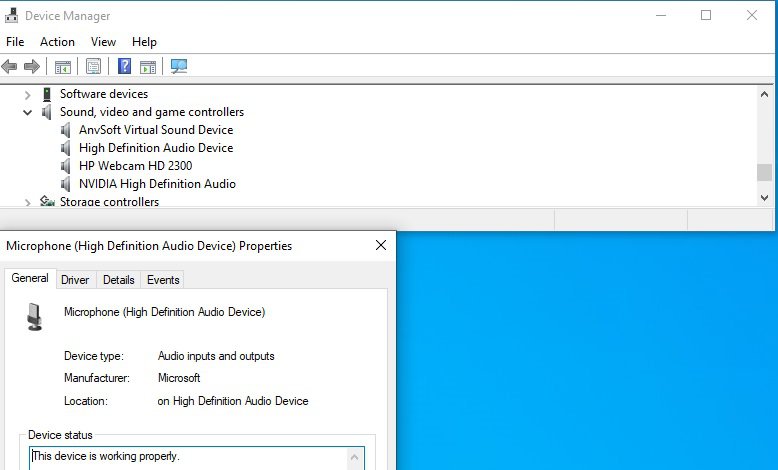Click the Forward arrow toolbar icon
Image resolution: width=778 pixels, height=470 pixels.
[x=32, y=67]
